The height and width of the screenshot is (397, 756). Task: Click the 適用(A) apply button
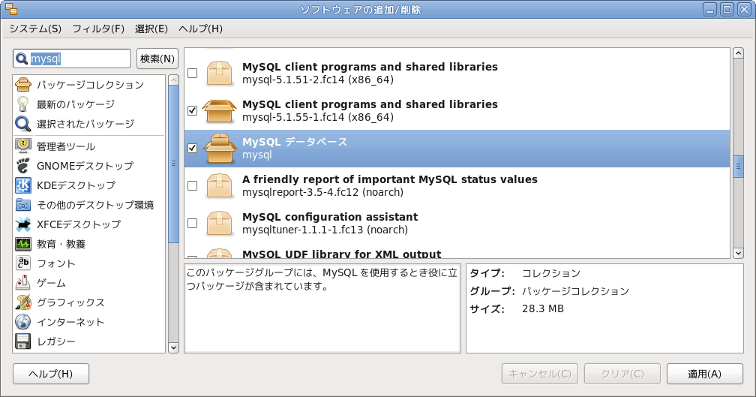click(704, 374)
